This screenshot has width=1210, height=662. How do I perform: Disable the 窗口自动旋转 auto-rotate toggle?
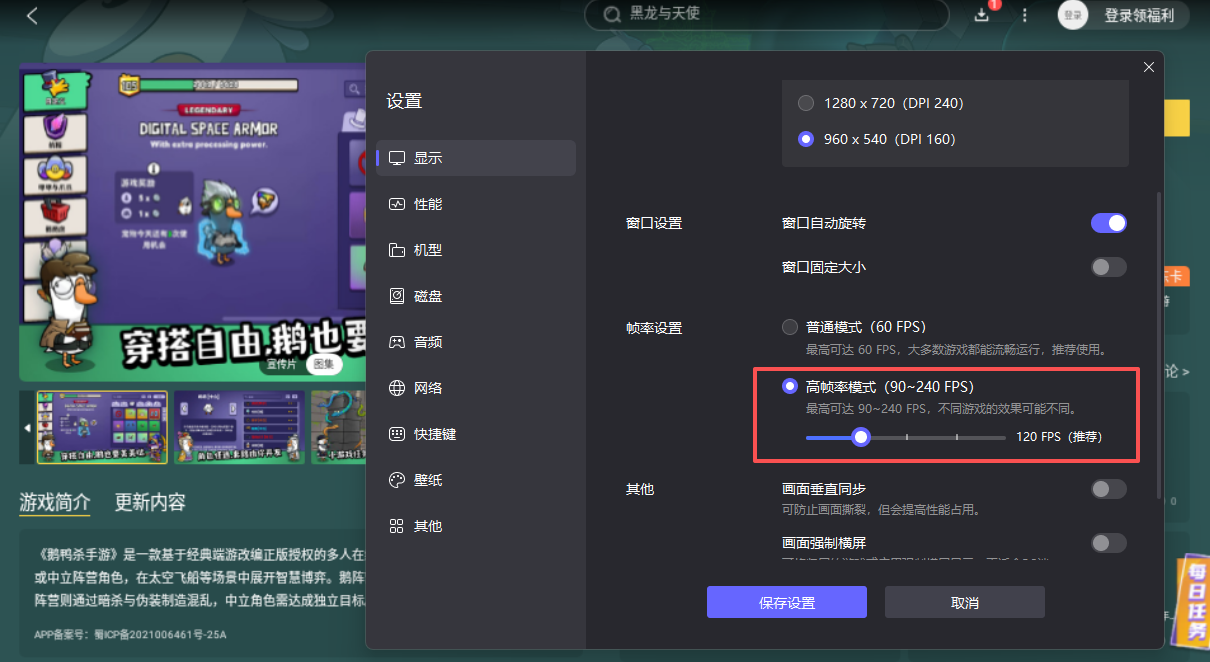[x=1108, y=223]
